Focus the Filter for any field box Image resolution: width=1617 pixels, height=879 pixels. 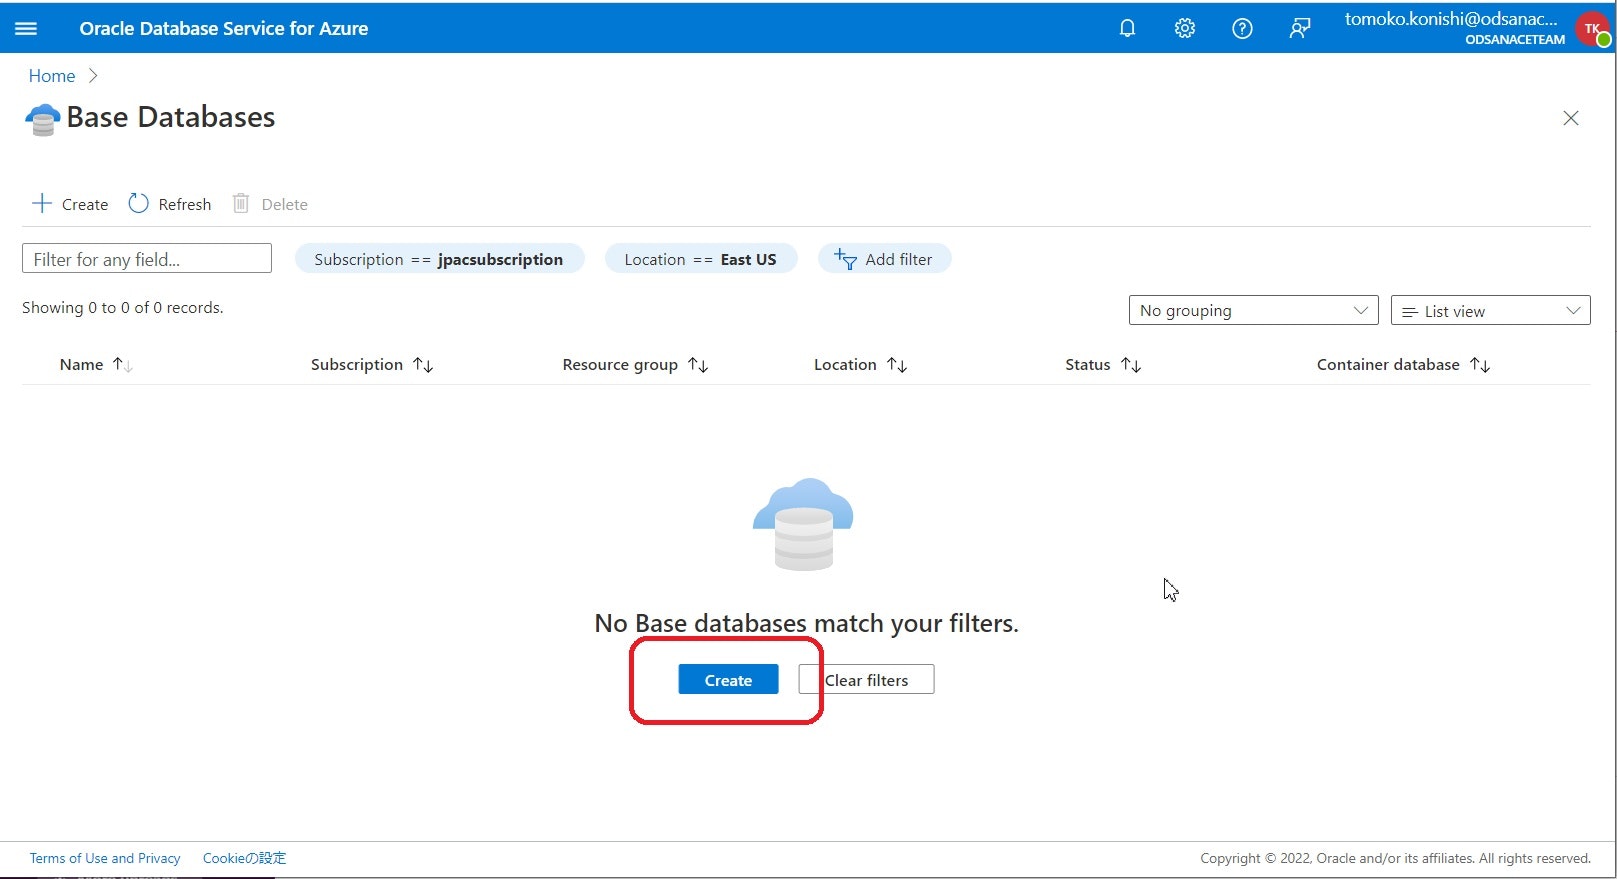tap(147, 259)
